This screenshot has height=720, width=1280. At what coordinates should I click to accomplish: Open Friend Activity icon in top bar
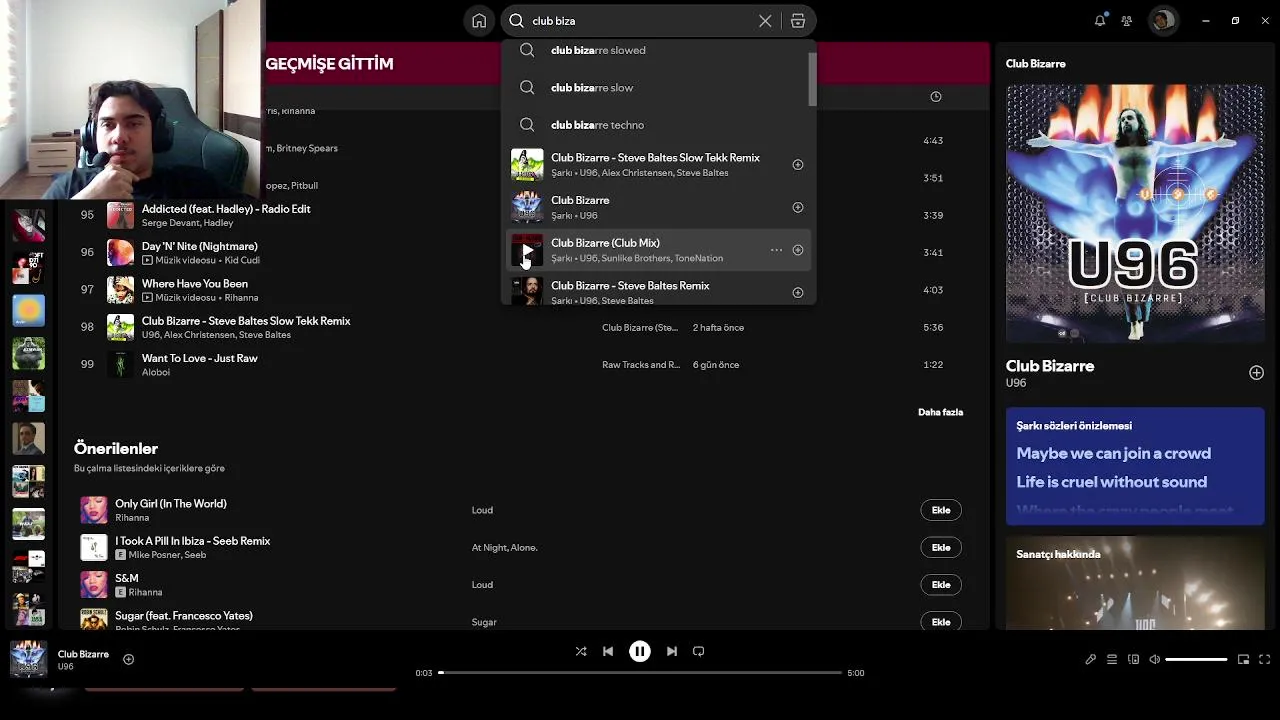(1127, 21)
